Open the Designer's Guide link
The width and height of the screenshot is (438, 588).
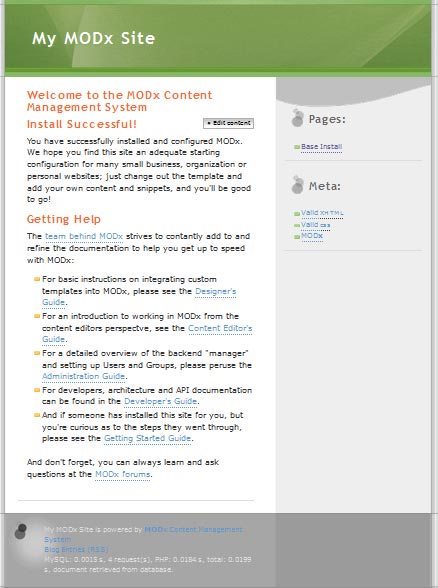(139, 297)
